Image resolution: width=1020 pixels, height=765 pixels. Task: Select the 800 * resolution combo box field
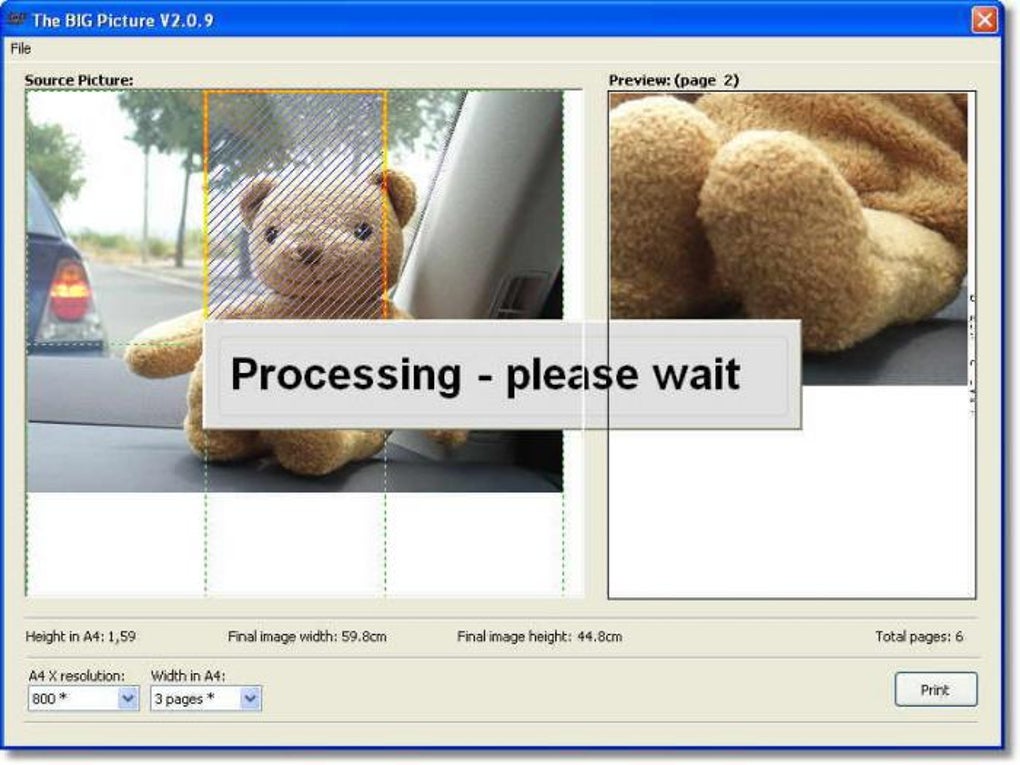(x=83, y=699)
